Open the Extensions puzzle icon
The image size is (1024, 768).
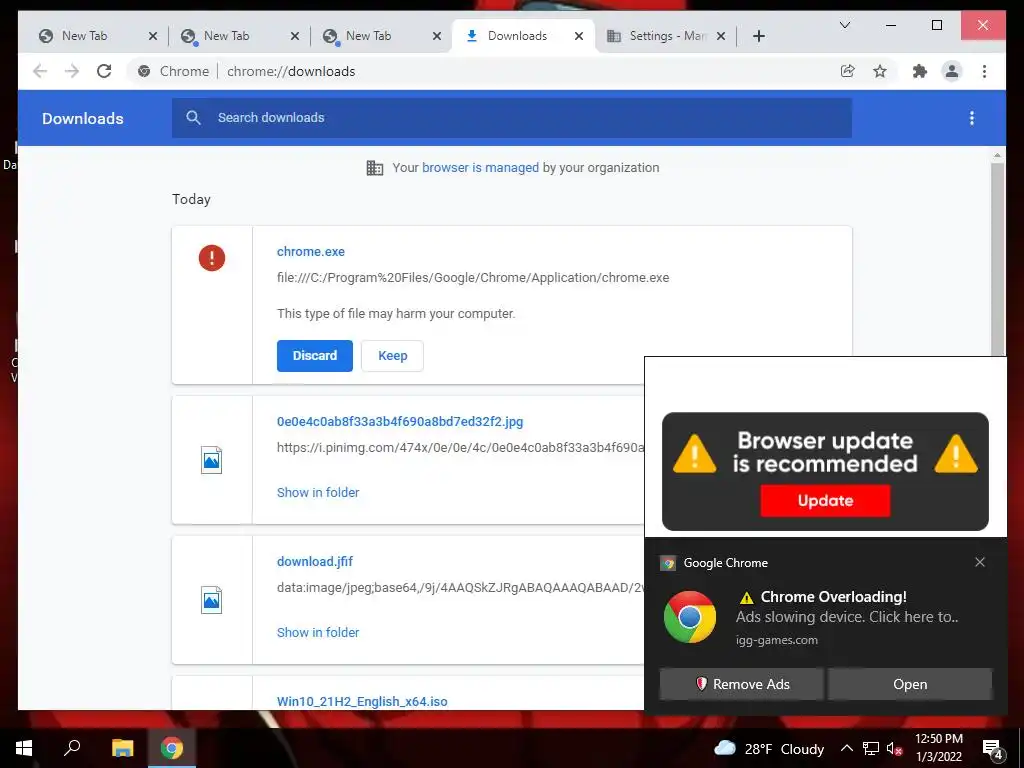tap(920, 71)
